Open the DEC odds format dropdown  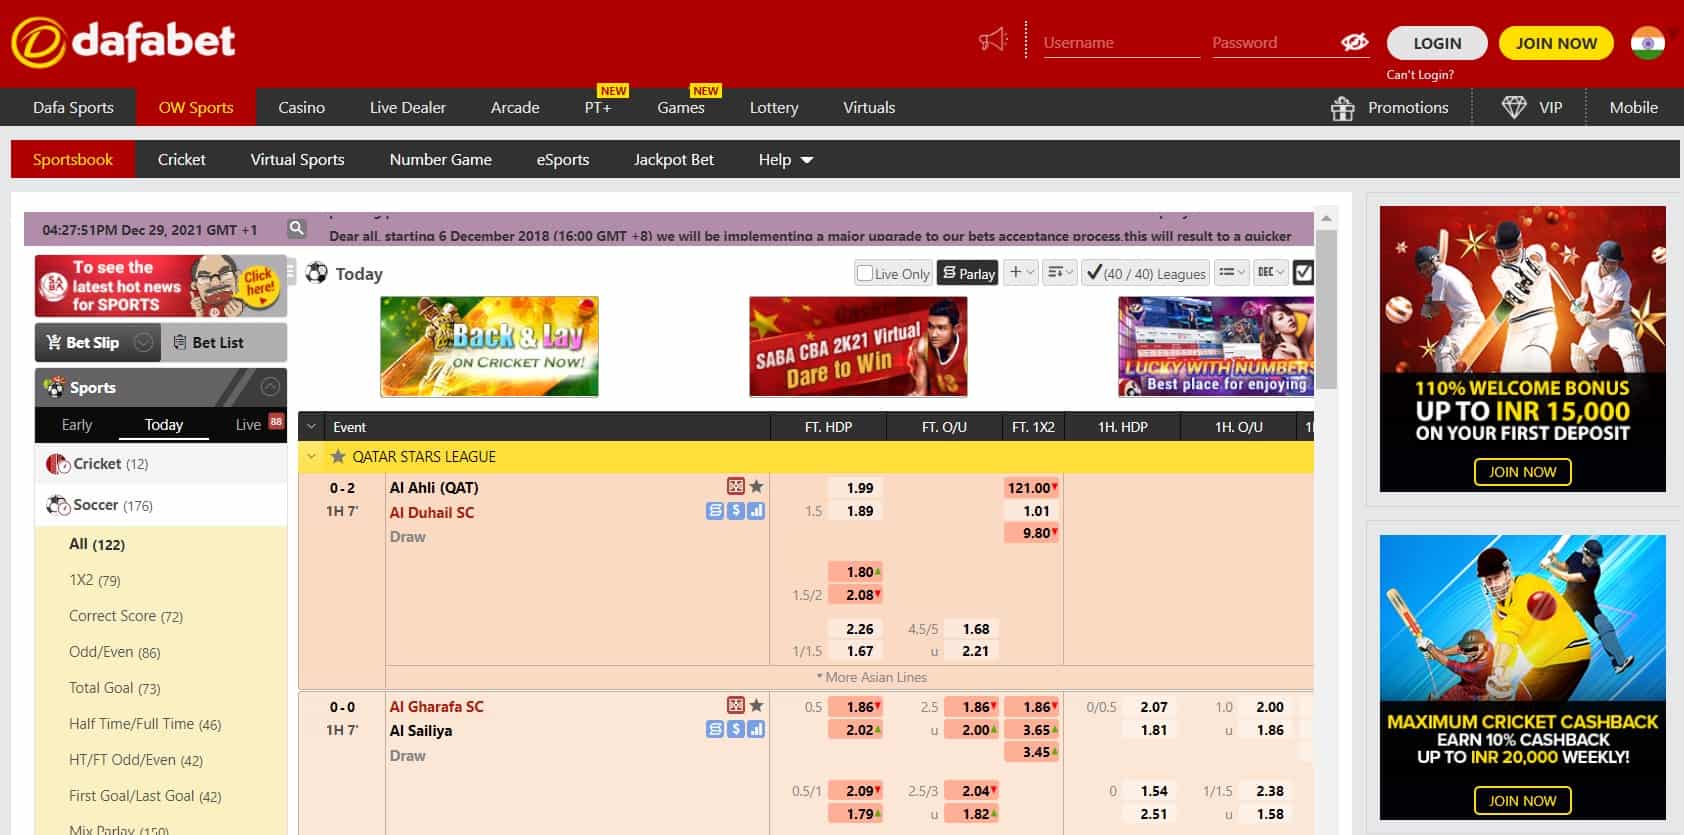(x=1270, y=272)
